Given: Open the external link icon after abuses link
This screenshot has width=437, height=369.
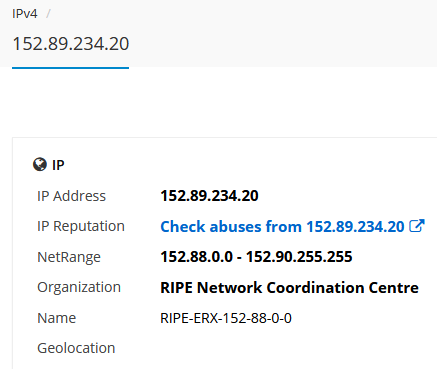Looking at the screenshot, I should click(x=417, y=226).
